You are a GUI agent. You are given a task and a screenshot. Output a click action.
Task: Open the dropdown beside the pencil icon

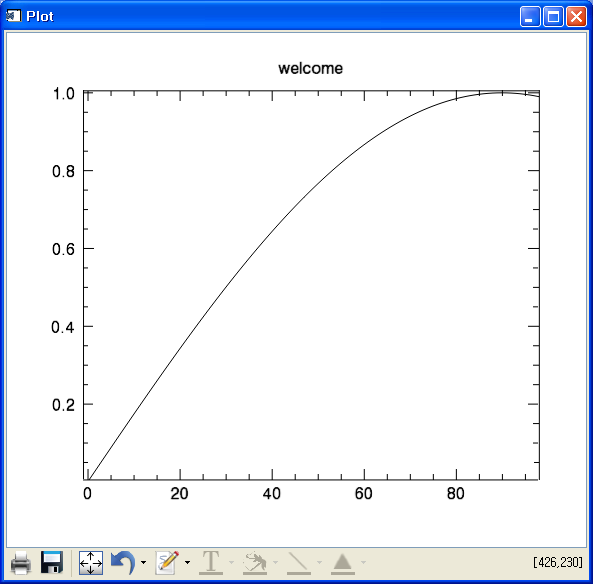(188, 562)
